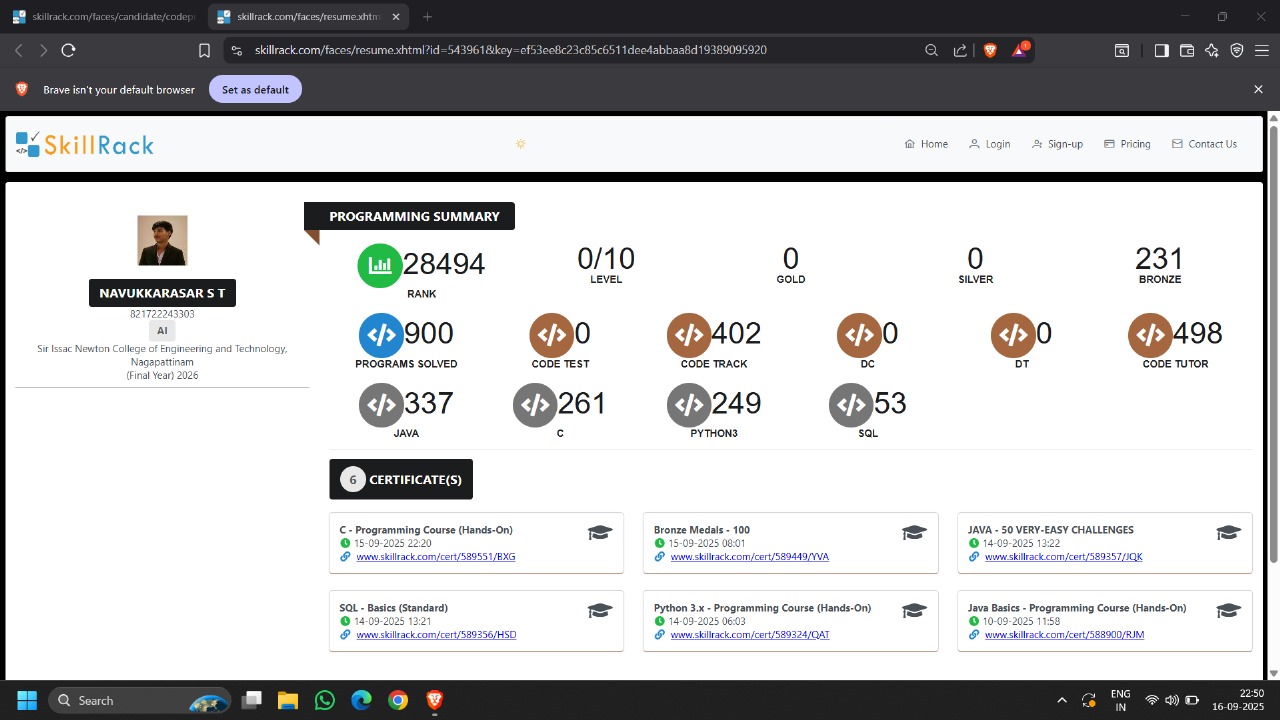
Task: Bookmark this page using bookmark icon
Action: click(x=204, y=50)
